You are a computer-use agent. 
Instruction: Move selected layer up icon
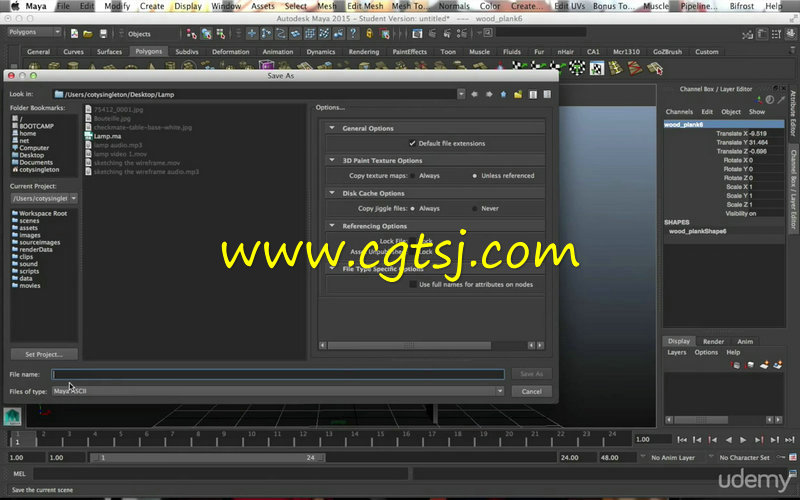tap(736, 365)
